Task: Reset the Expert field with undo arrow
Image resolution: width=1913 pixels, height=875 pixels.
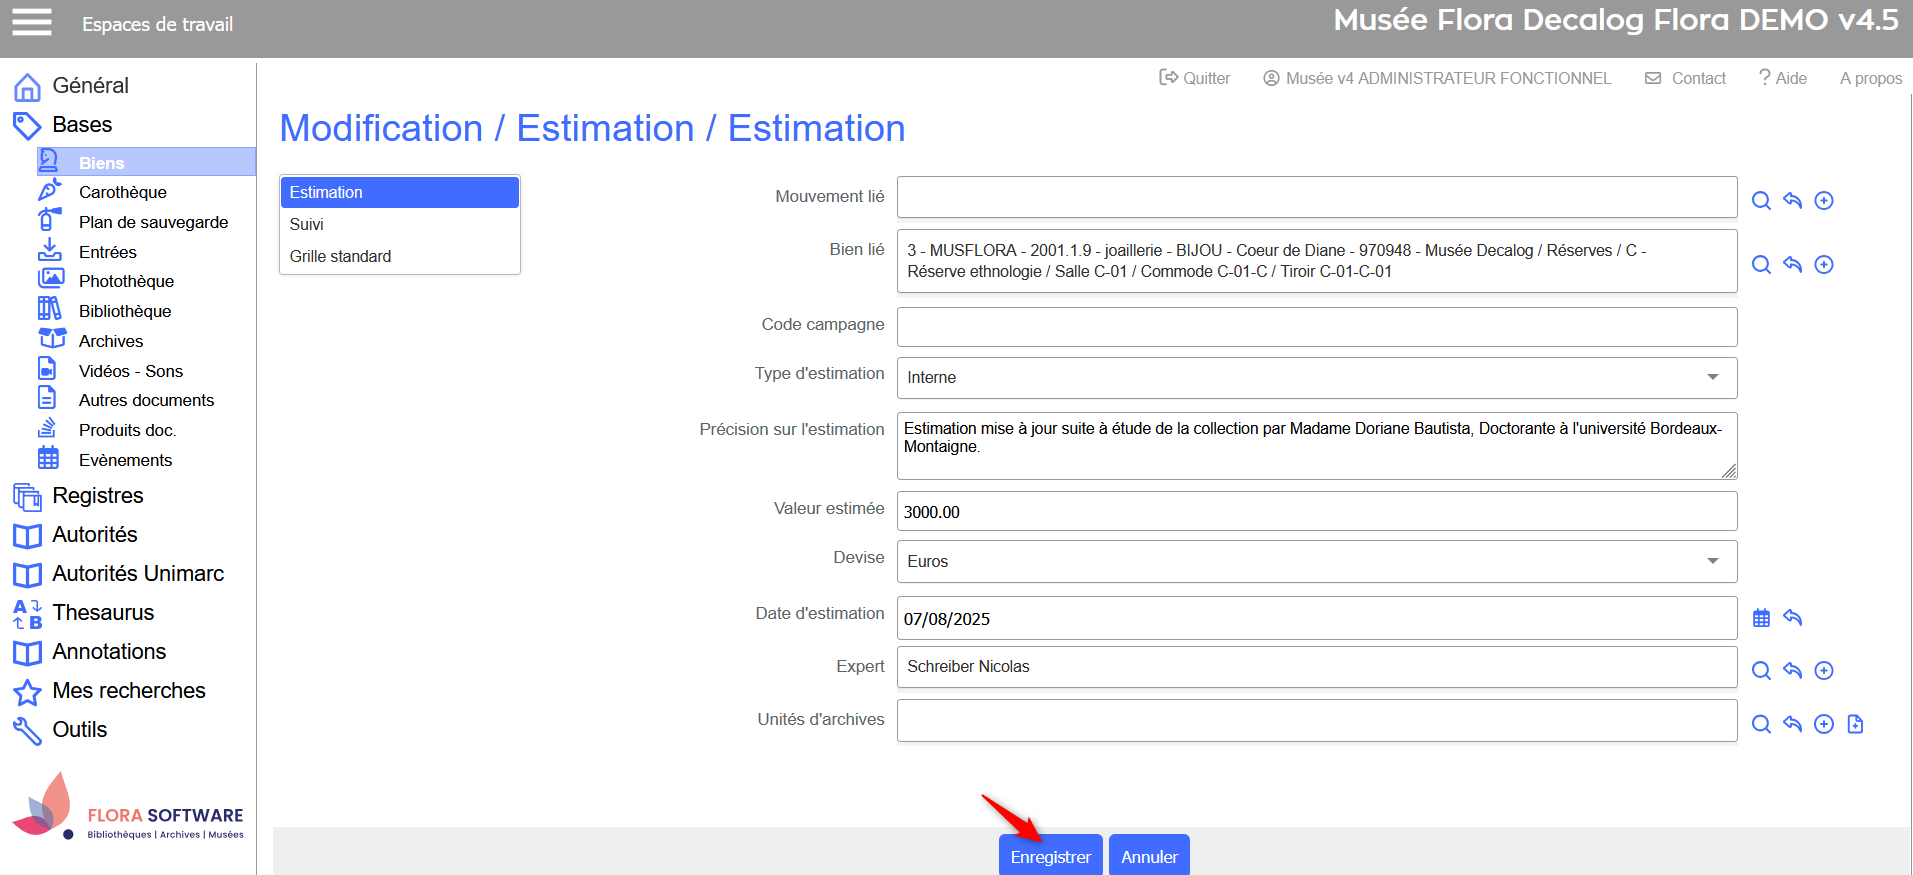Action: (x=1792, y=670)
